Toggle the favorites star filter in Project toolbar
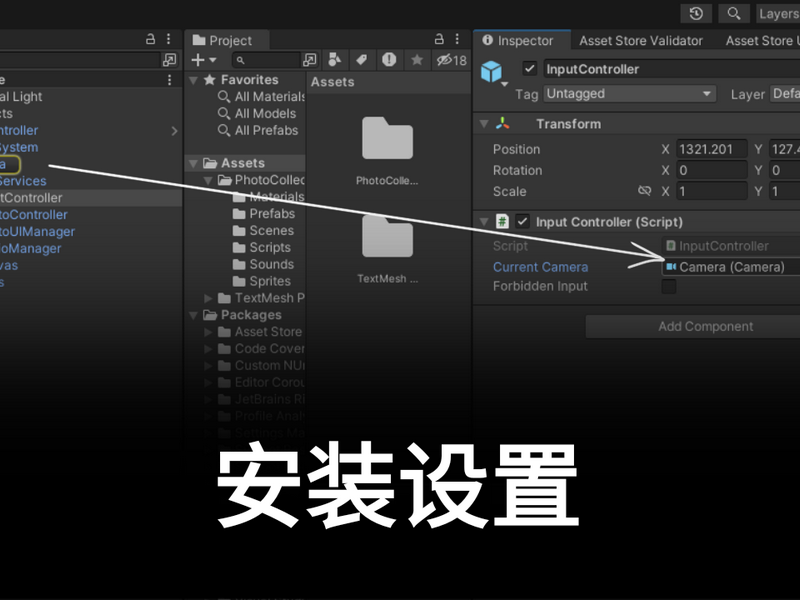Viewport: 800px width, 600px height. point(417,60)
